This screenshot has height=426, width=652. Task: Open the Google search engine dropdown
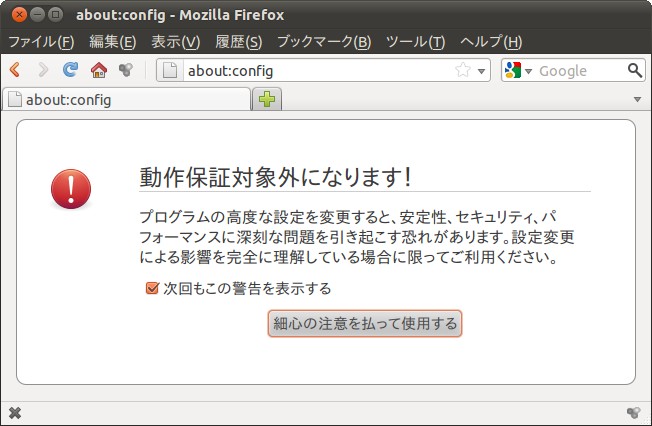[517, 70]
